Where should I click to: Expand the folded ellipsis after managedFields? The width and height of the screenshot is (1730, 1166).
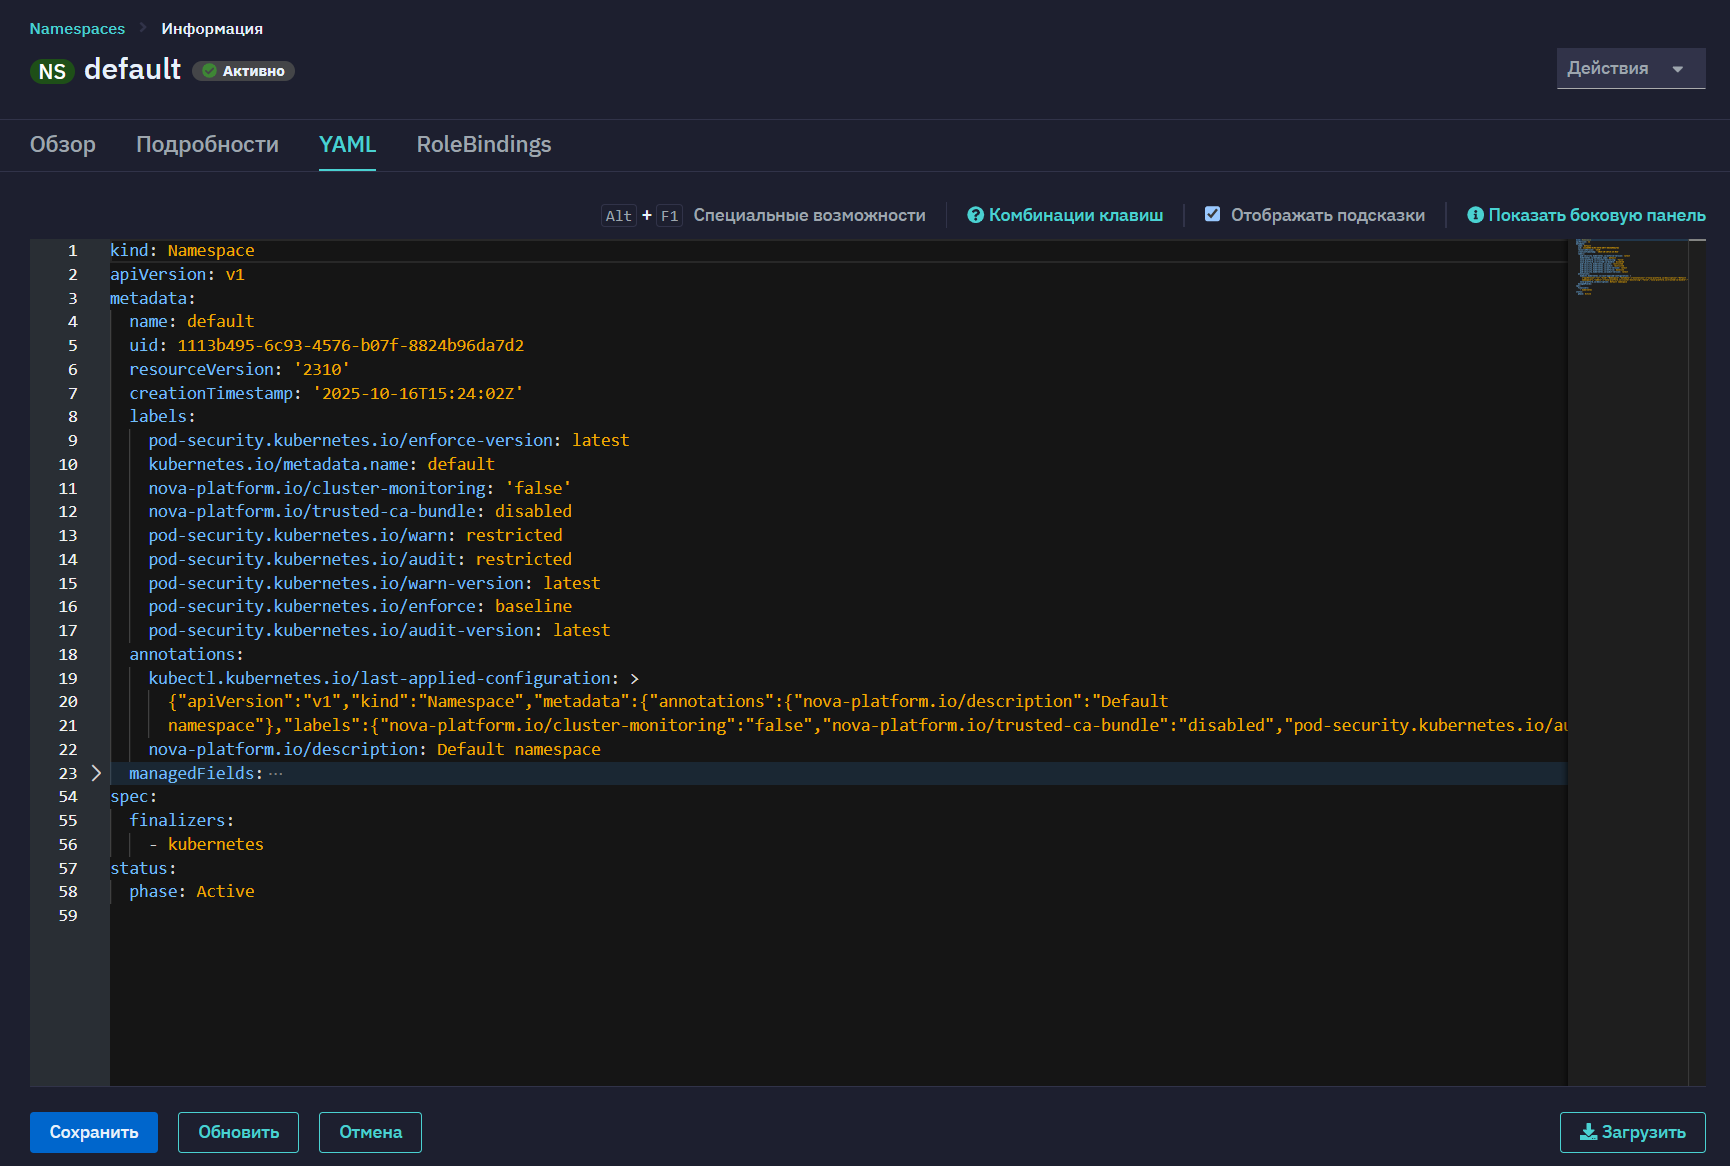(276, 773)
